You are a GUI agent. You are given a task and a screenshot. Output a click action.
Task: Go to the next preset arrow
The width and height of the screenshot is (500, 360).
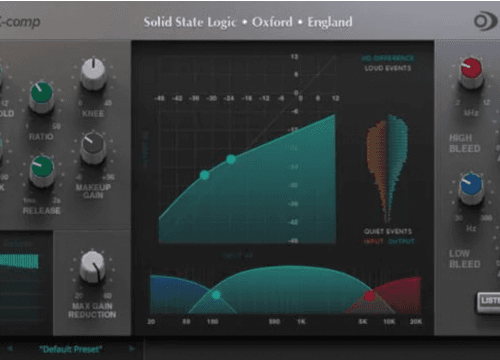point(132,349)
